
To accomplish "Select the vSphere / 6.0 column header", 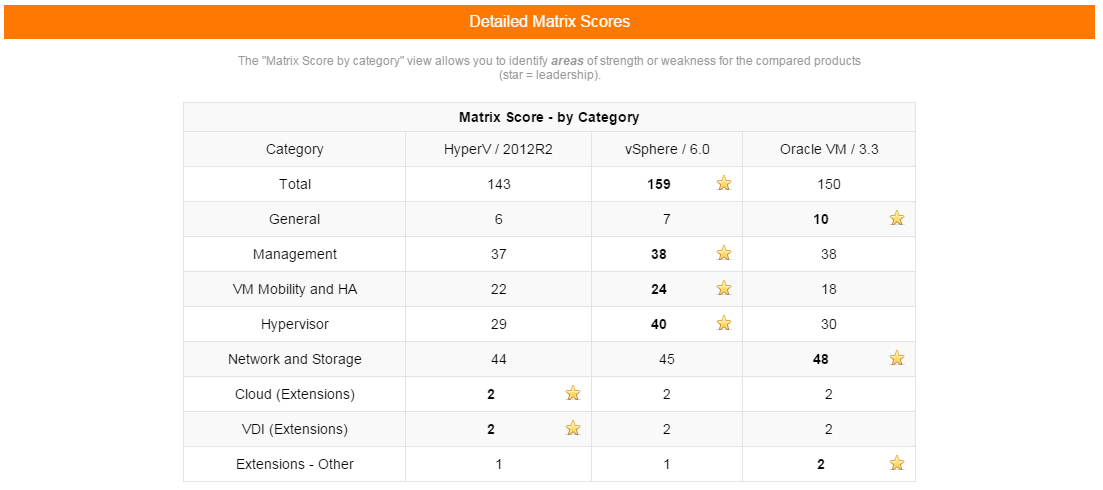I will click(667, 149).
